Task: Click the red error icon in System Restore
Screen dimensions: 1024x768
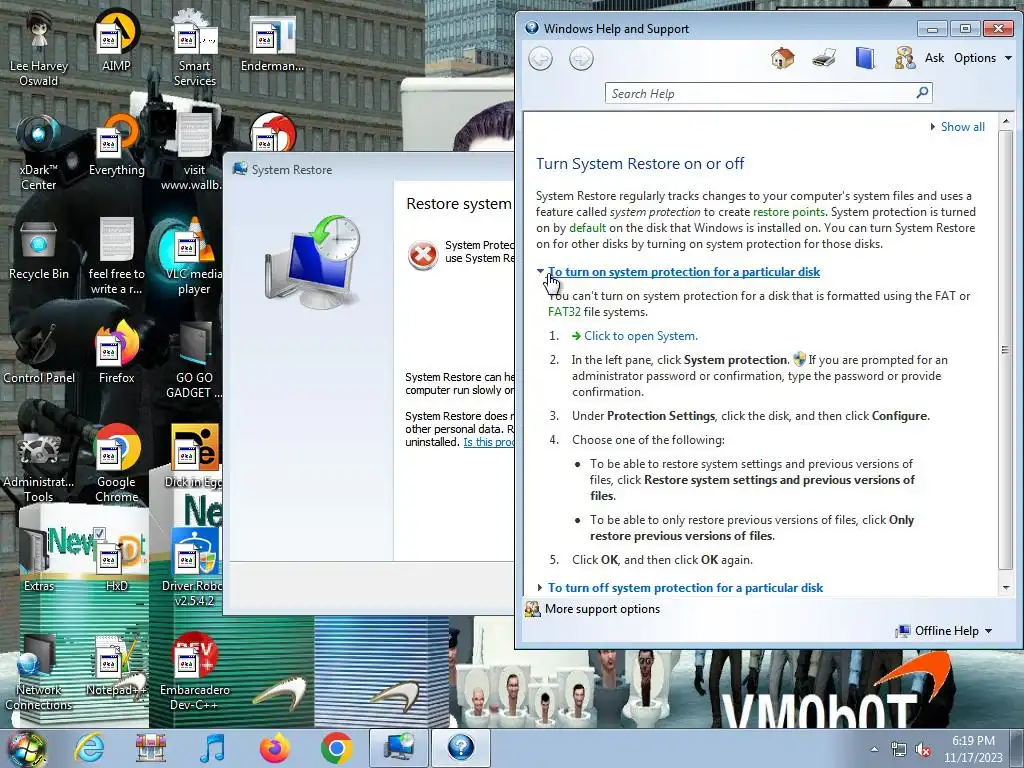Action: (x=423, y=255)
